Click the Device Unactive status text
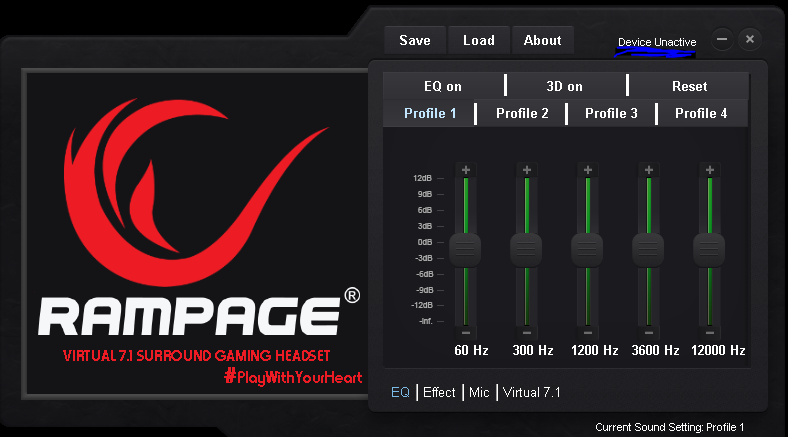 tap(657, 42)
